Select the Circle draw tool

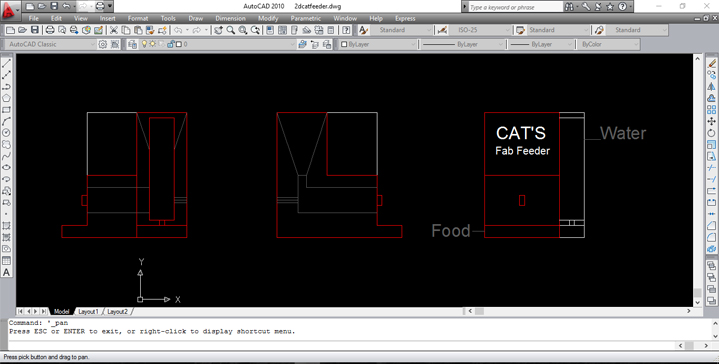6,133
